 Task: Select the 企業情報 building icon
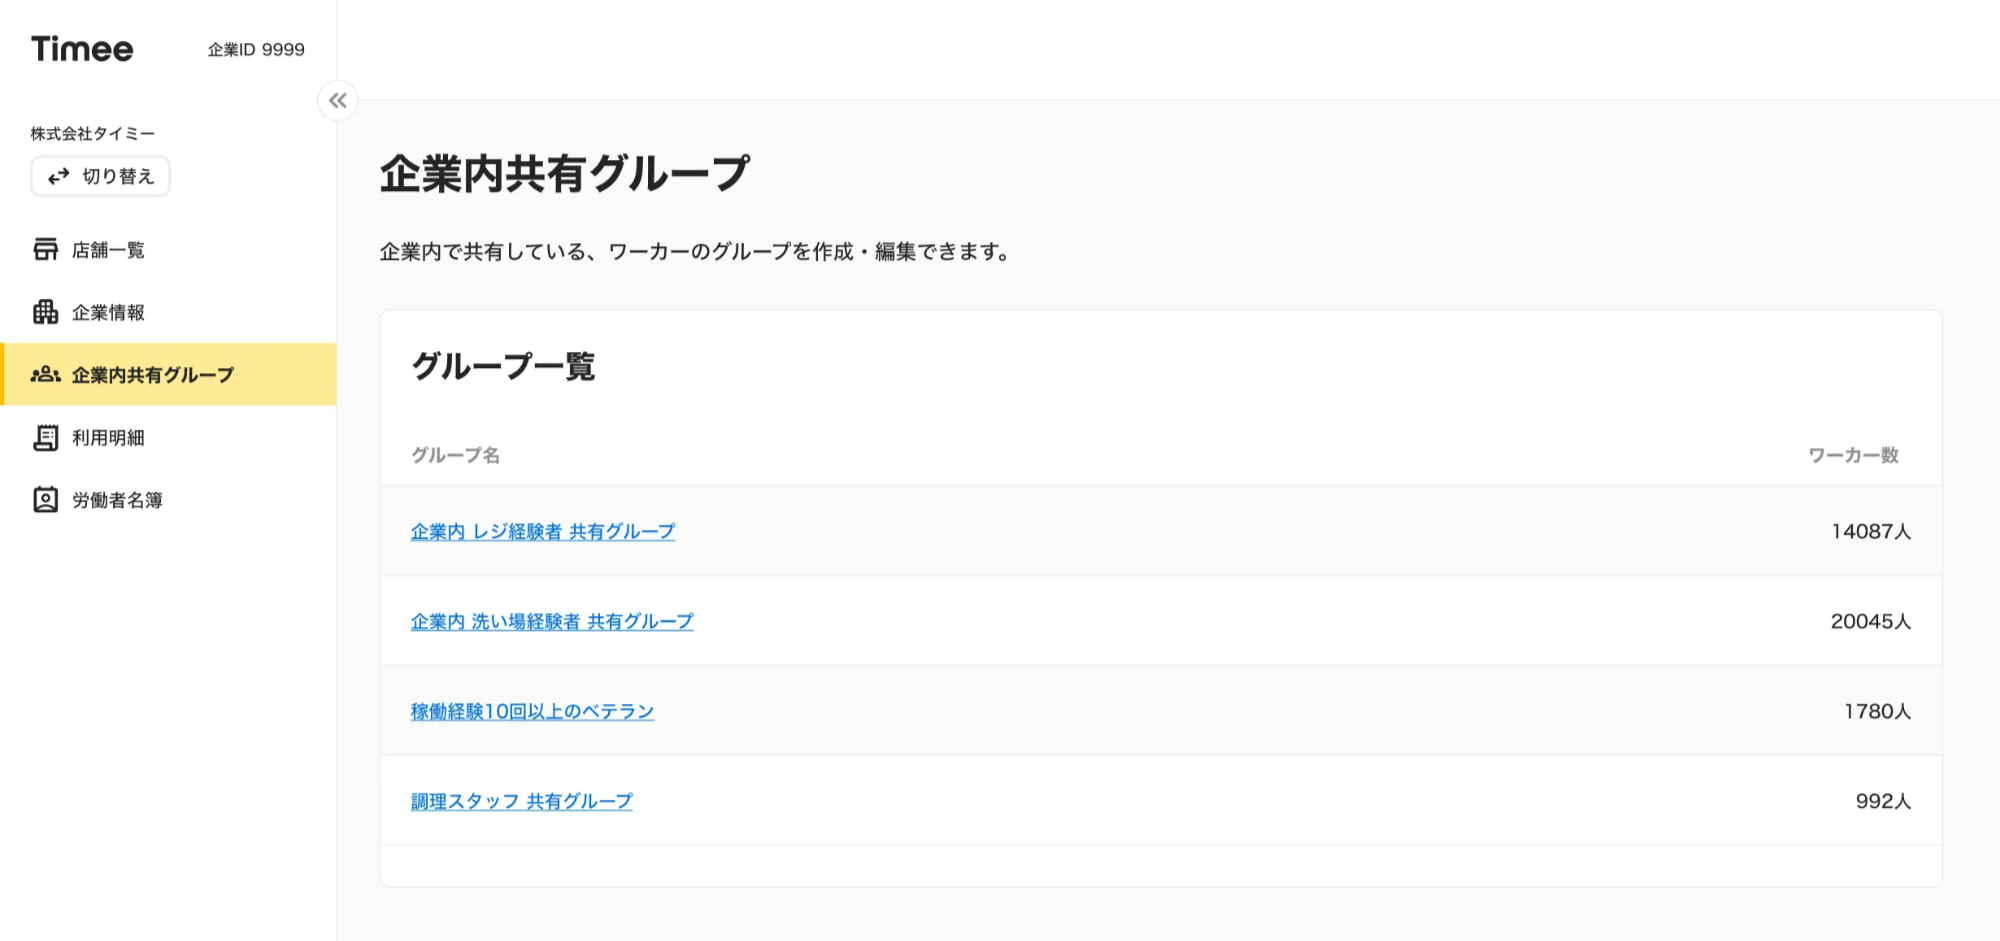[45, 312]
